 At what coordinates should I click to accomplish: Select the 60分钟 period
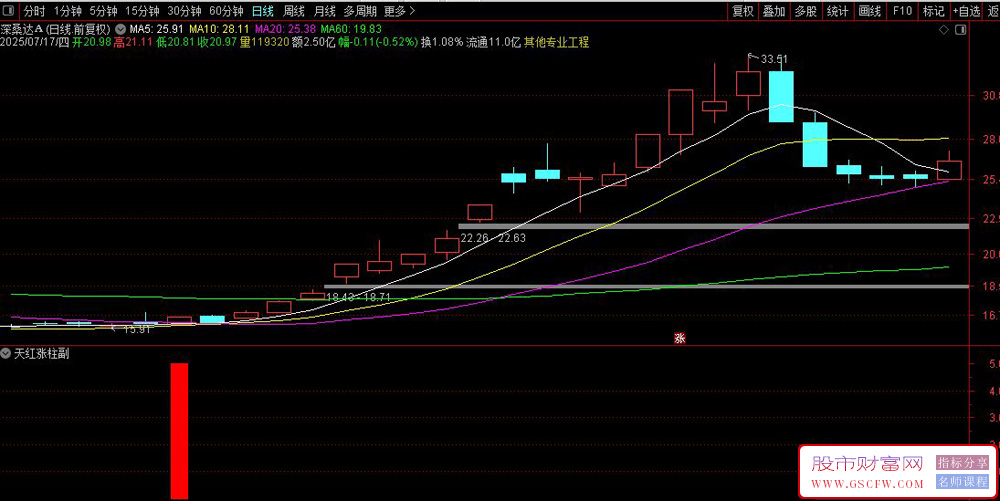tap(226, 11)
